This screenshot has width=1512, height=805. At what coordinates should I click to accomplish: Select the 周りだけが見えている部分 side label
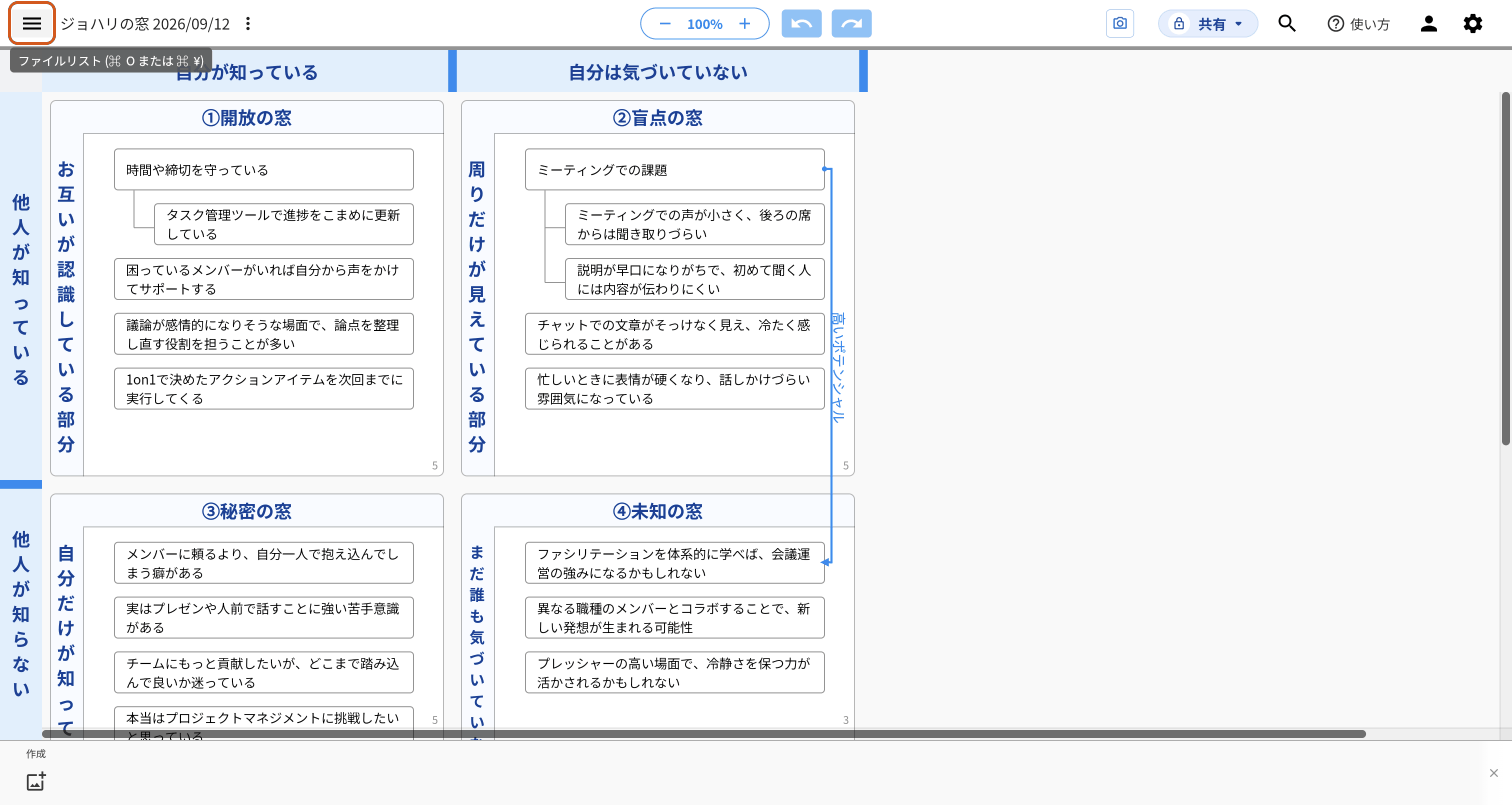click(477, 305)
